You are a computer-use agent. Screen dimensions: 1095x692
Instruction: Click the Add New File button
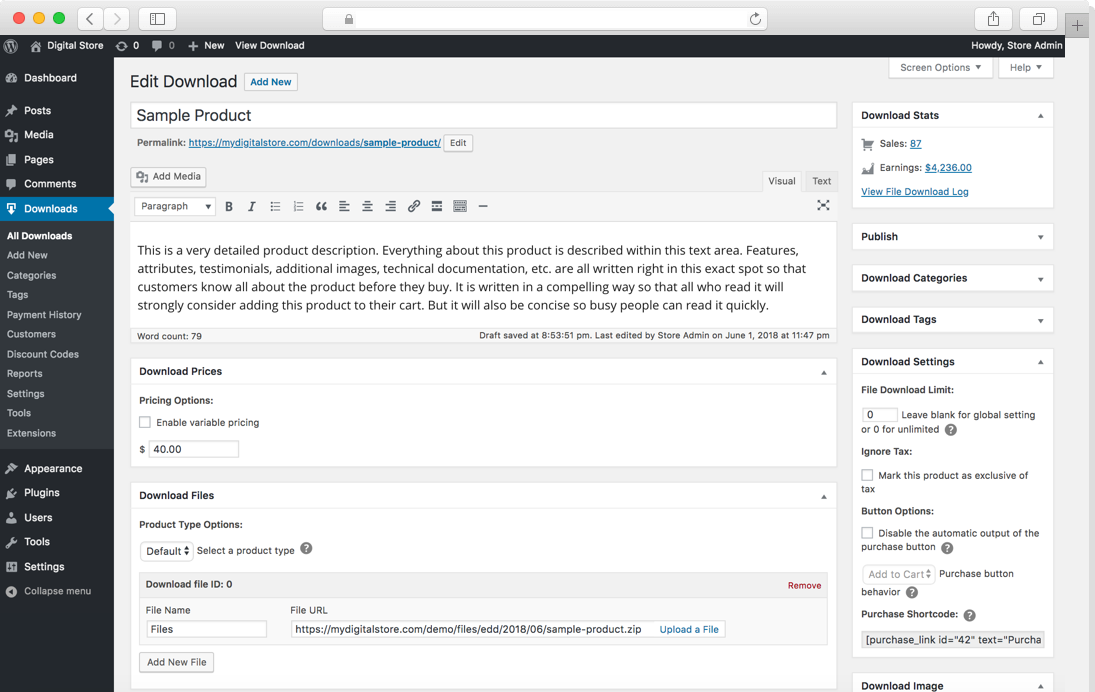176,662
